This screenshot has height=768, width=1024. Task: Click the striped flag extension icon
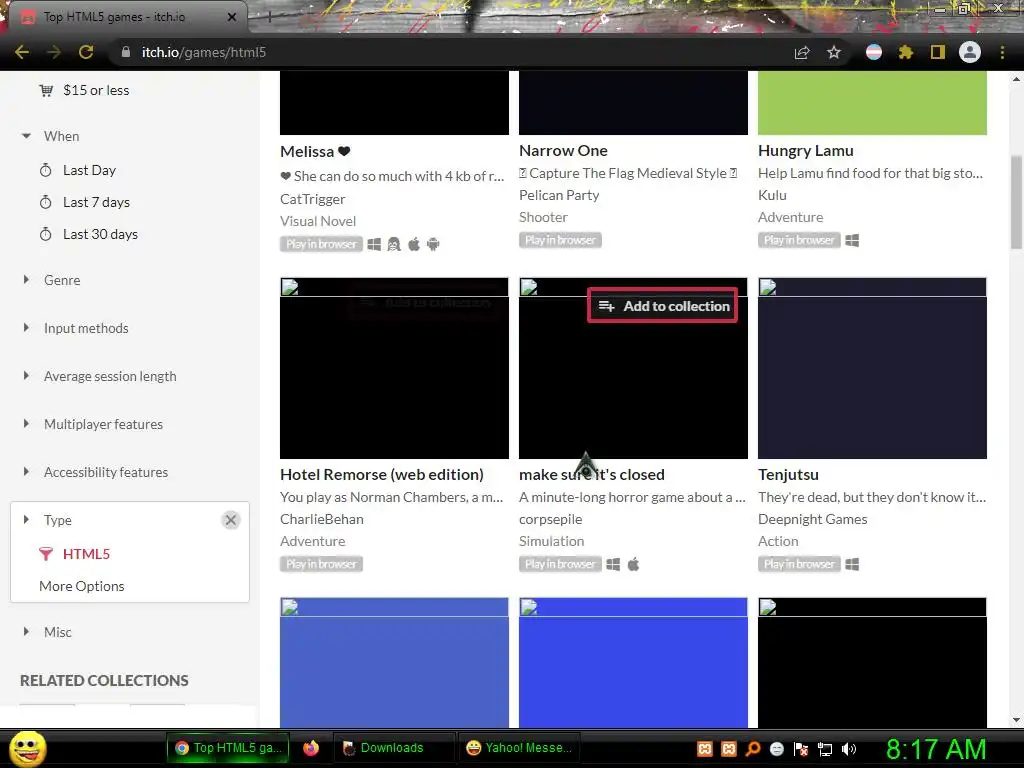click(x=874, y=52)
